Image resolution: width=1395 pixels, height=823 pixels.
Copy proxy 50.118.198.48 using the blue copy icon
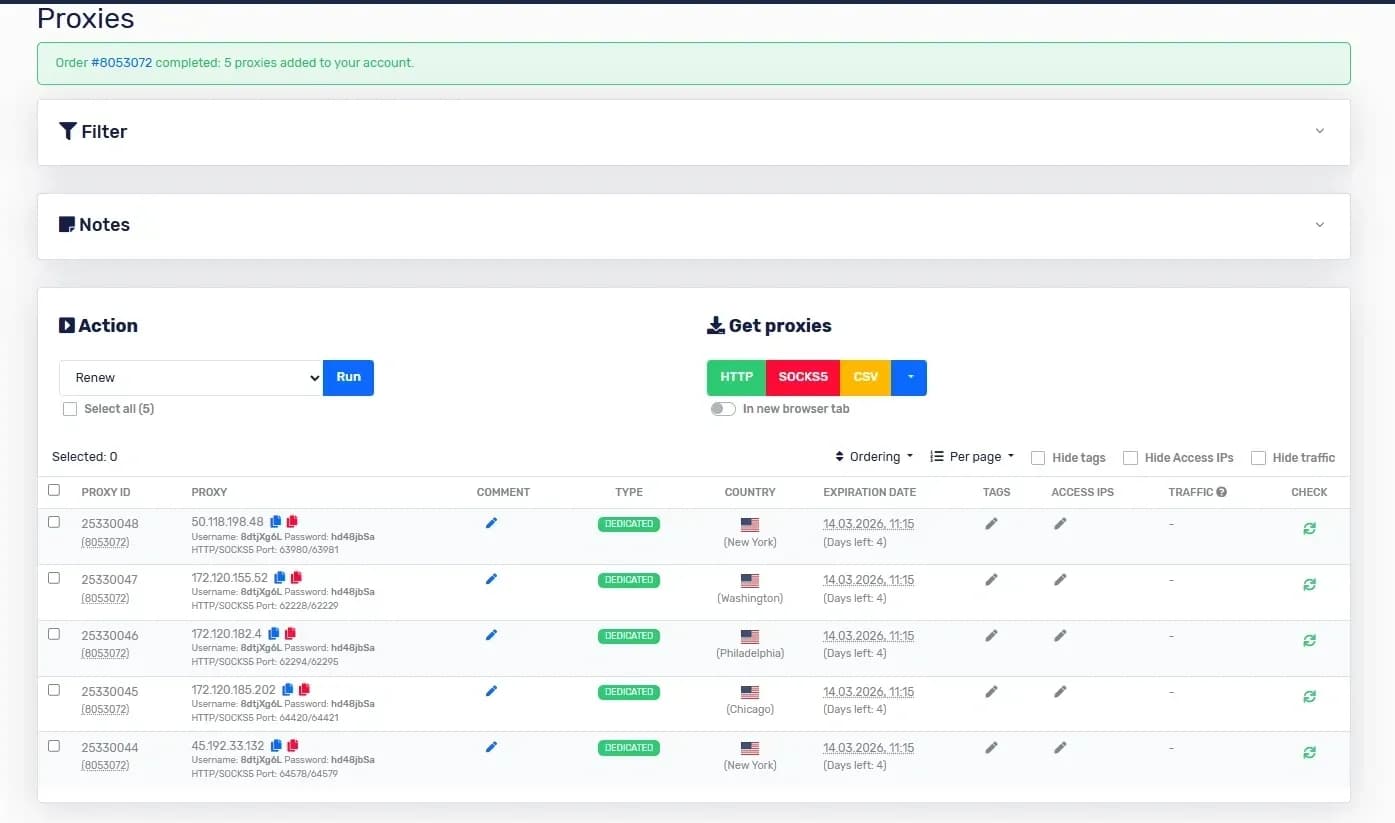pyautogui.click(x=276, y=522)
